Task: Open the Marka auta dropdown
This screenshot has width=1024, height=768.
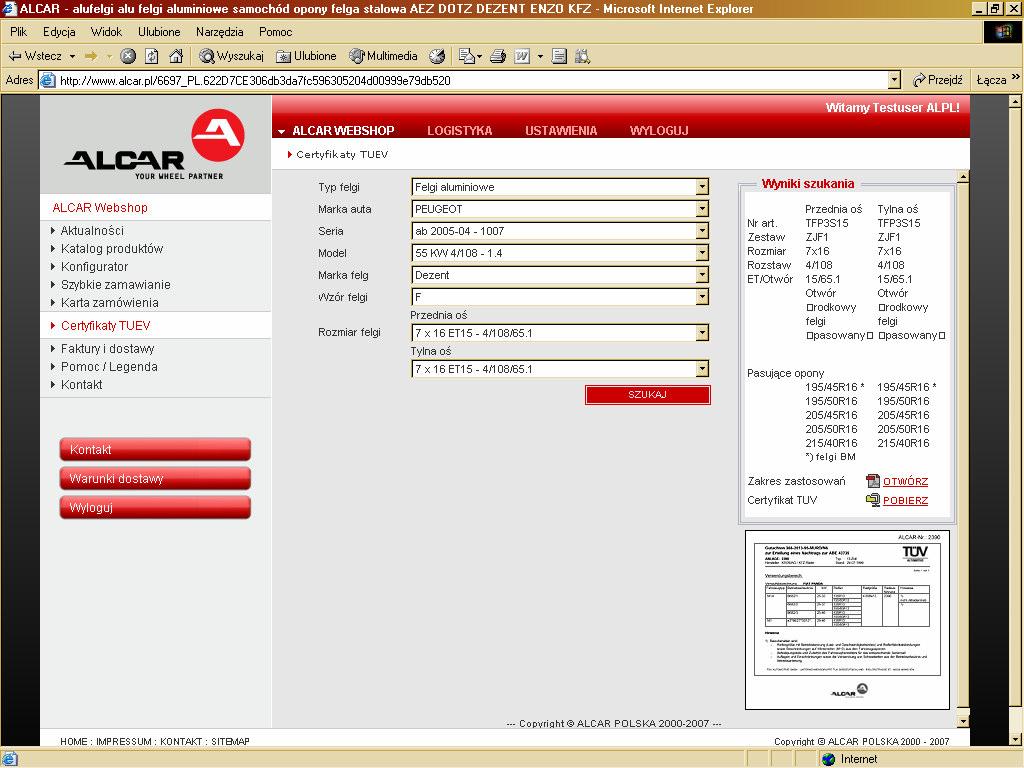Action: tap(560, 209)
